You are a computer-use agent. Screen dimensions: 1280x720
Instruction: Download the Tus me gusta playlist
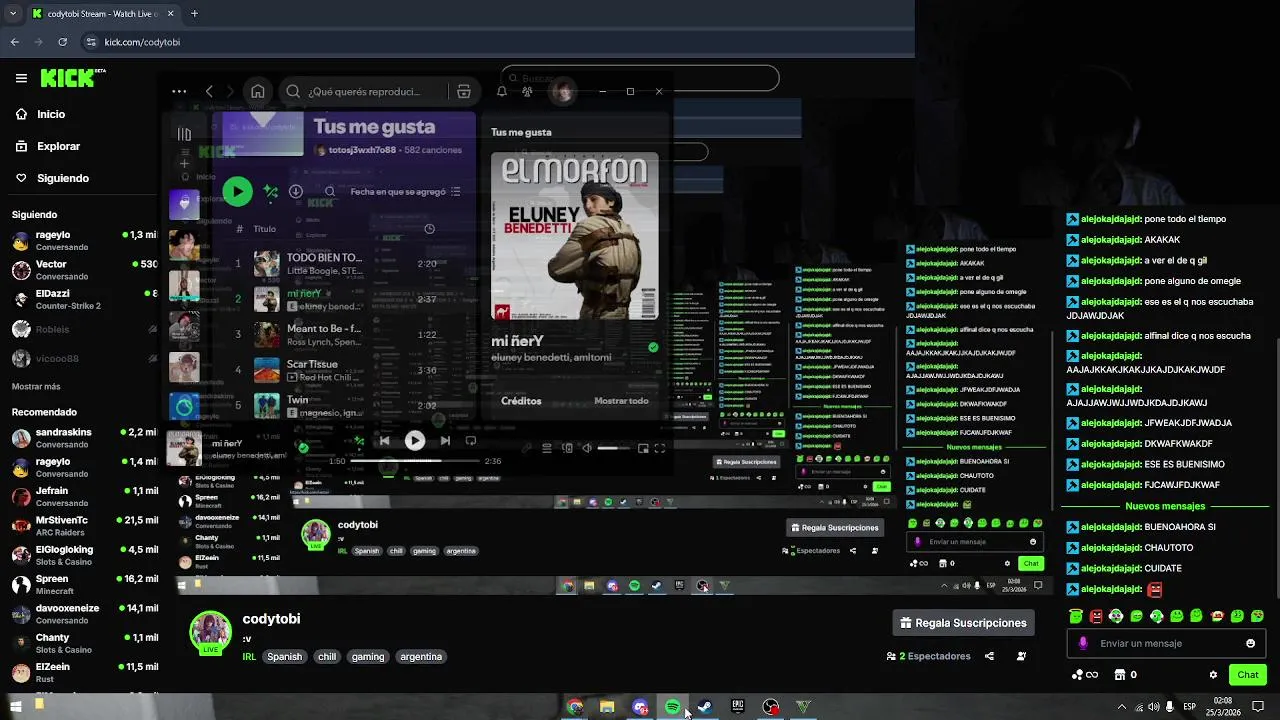click(296, 191)
